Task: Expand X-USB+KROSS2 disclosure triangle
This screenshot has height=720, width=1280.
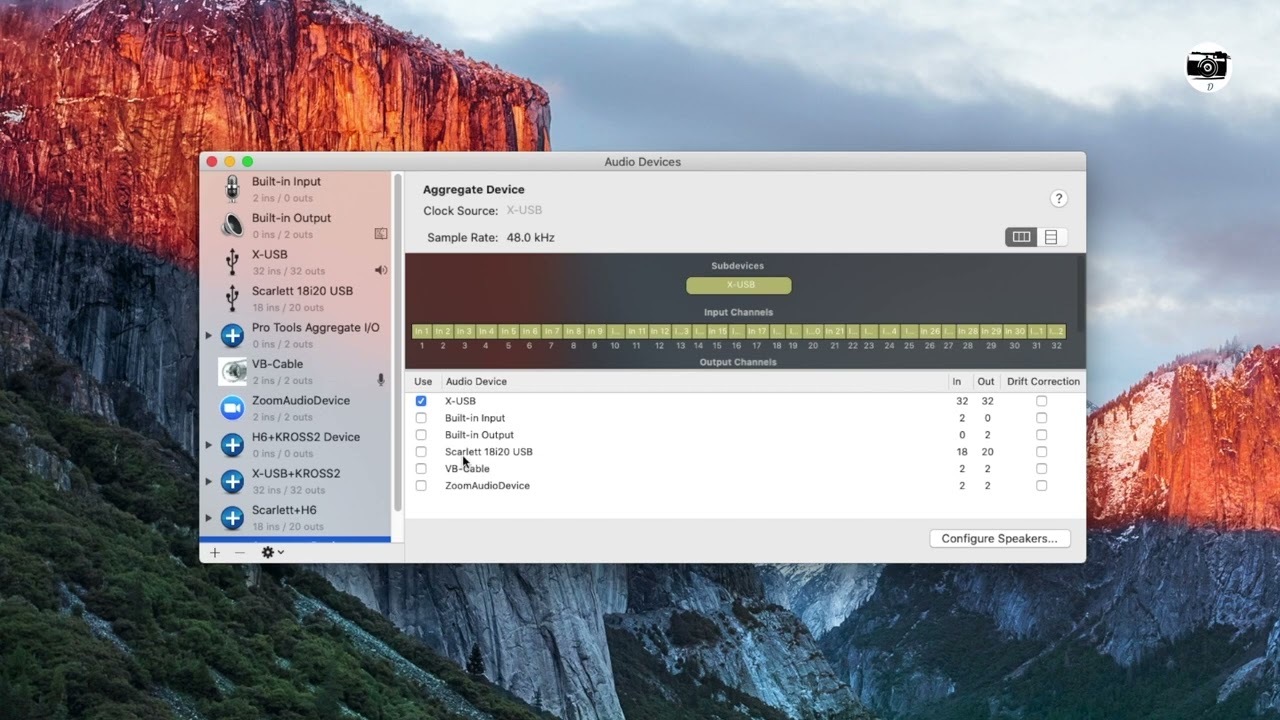Action: tap(208, 481)
